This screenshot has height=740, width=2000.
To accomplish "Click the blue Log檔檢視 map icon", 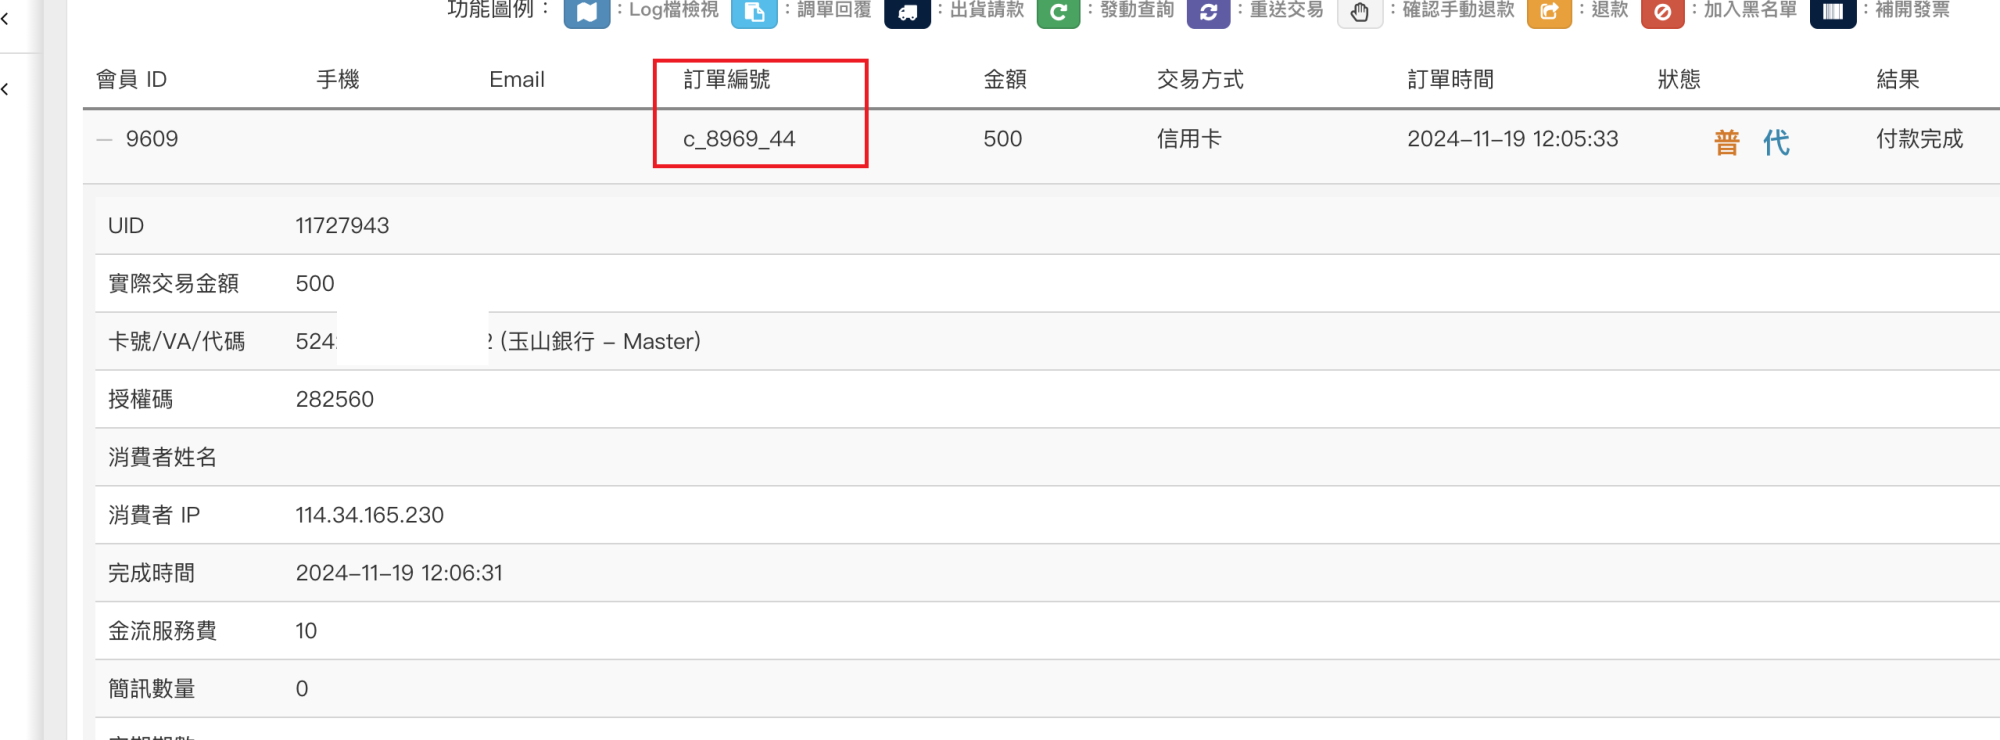I will pos(586,12).
